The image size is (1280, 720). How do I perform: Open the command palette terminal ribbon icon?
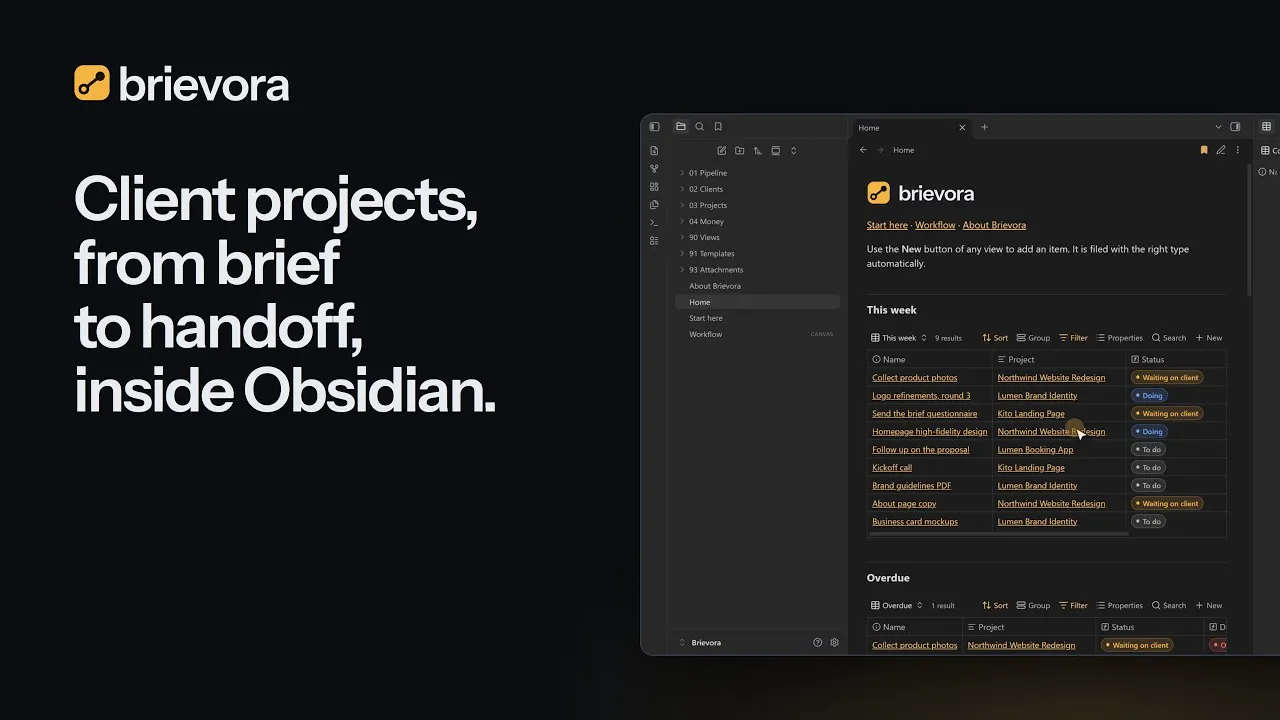pyautogui.click(x=654, y=223)
